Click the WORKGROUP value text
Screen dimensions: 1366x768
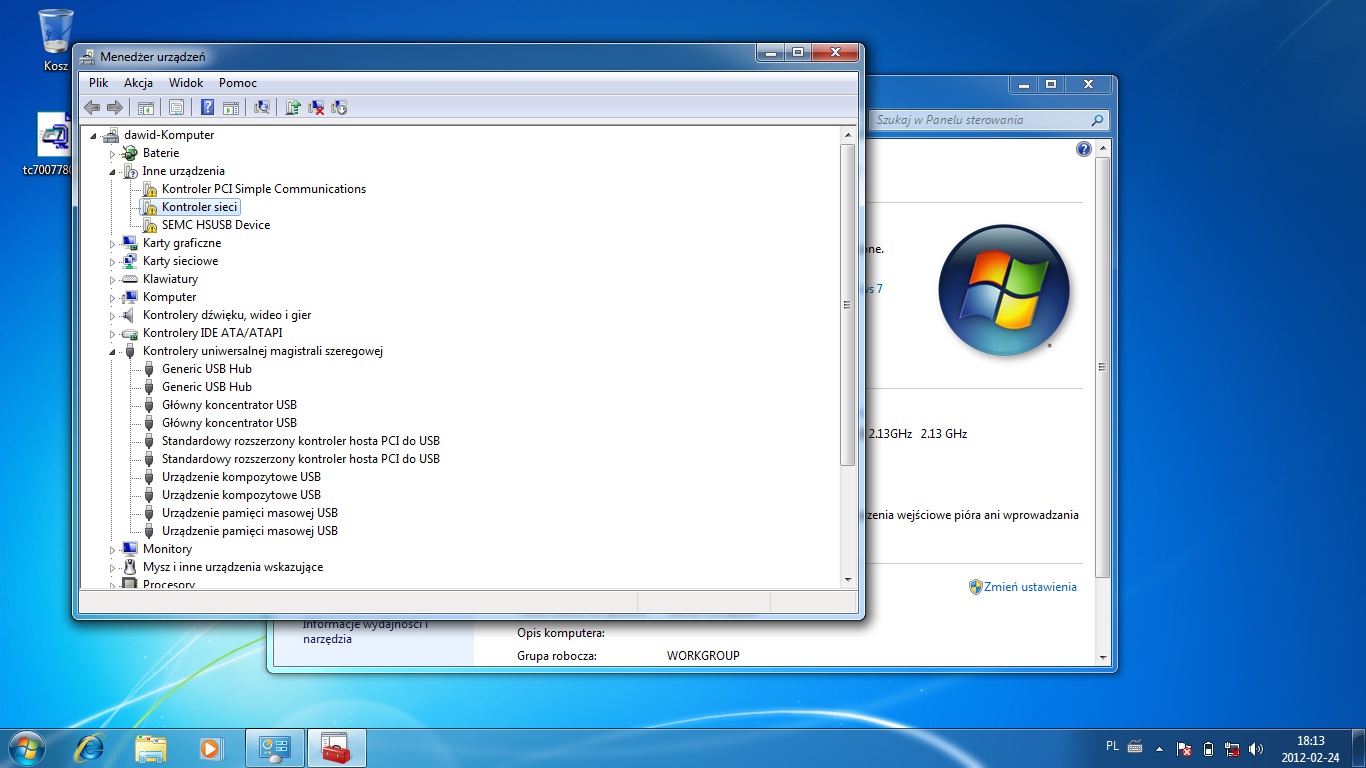click(x=704, y=656)
